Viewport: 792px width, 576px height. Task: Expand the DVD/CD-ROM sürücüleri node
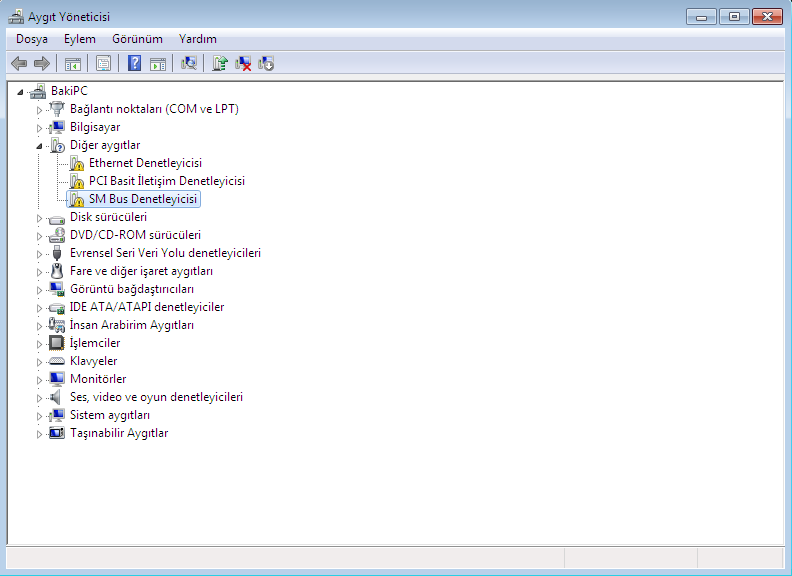tap(39, 236)
